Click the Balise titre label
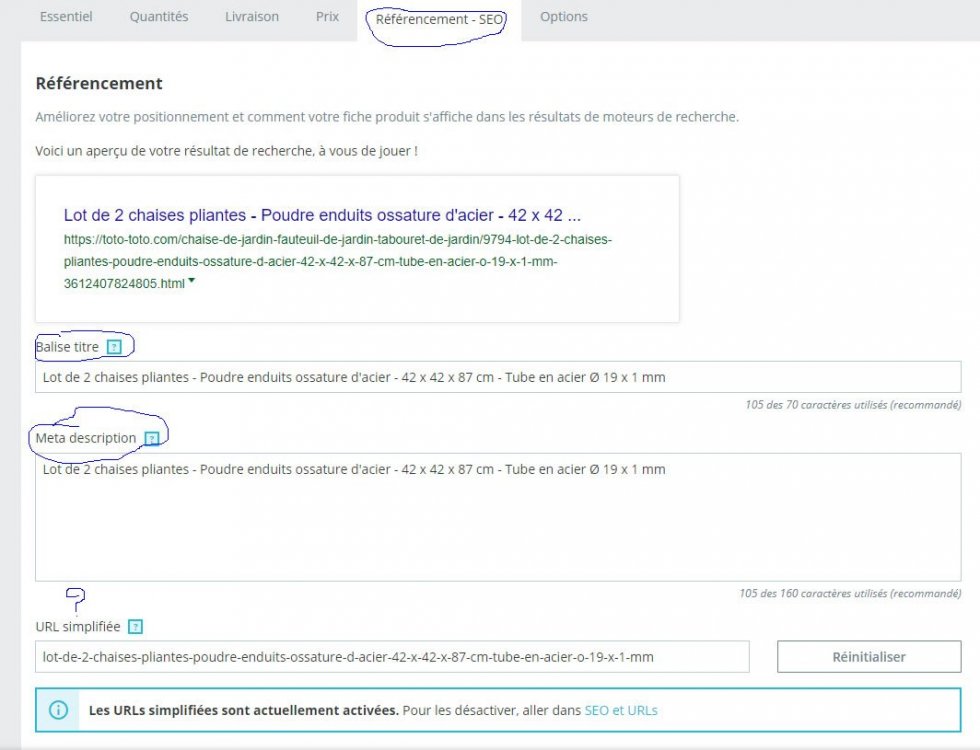980x750 pixels. point(68,347)
